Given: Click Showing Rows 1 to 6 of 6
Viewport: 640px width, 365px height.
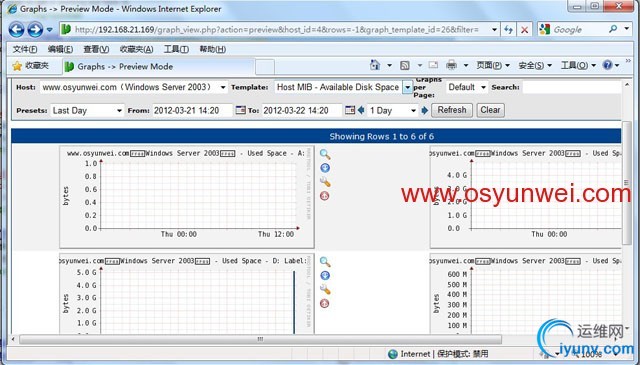Looking at the screenshot, I should pyautogui.click(x=382, y=136).
